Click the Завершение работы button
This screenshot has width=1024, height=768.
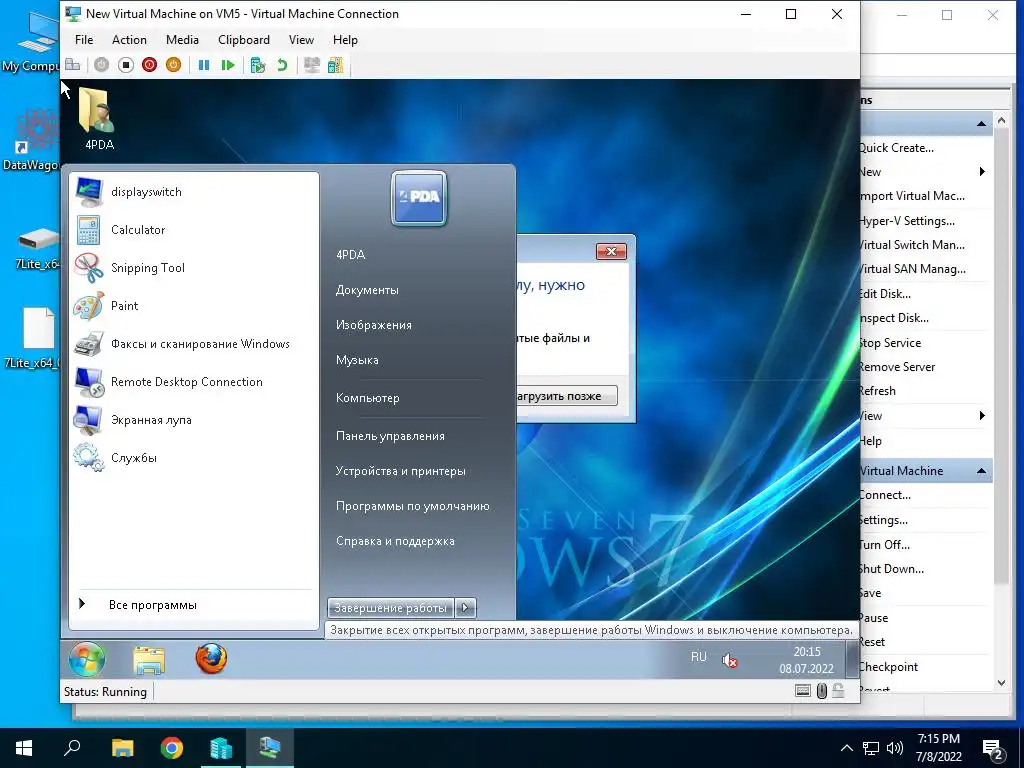click(391, 608)
